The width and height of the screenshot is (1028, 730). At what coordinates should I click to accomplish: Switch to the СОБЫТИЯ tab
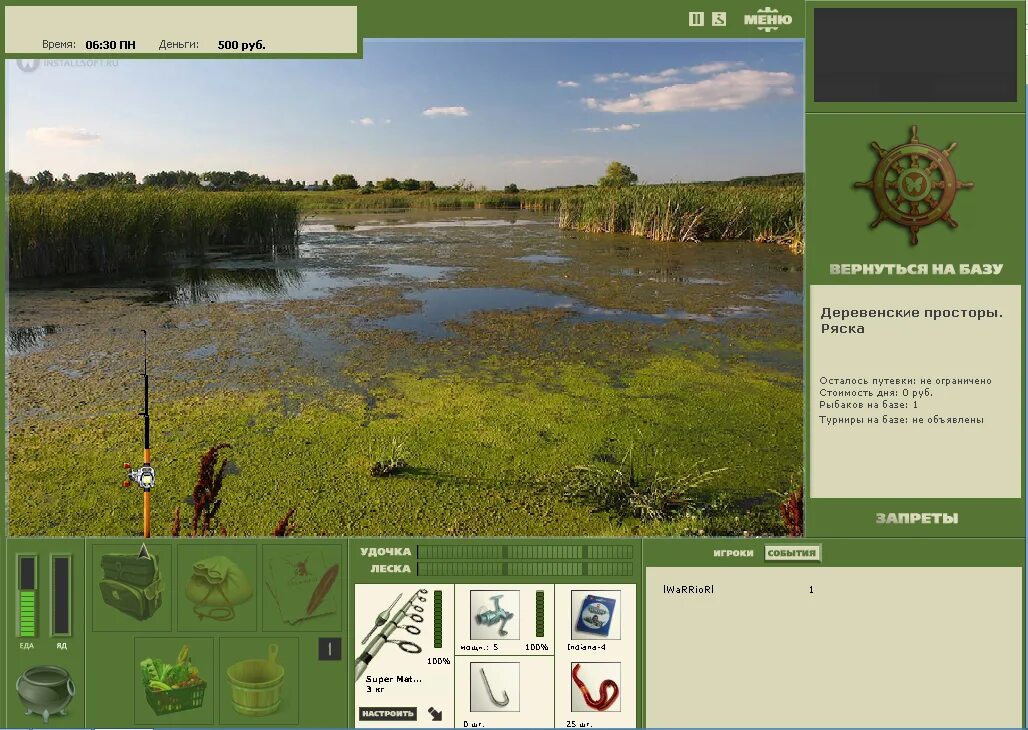tap(791, 553)
